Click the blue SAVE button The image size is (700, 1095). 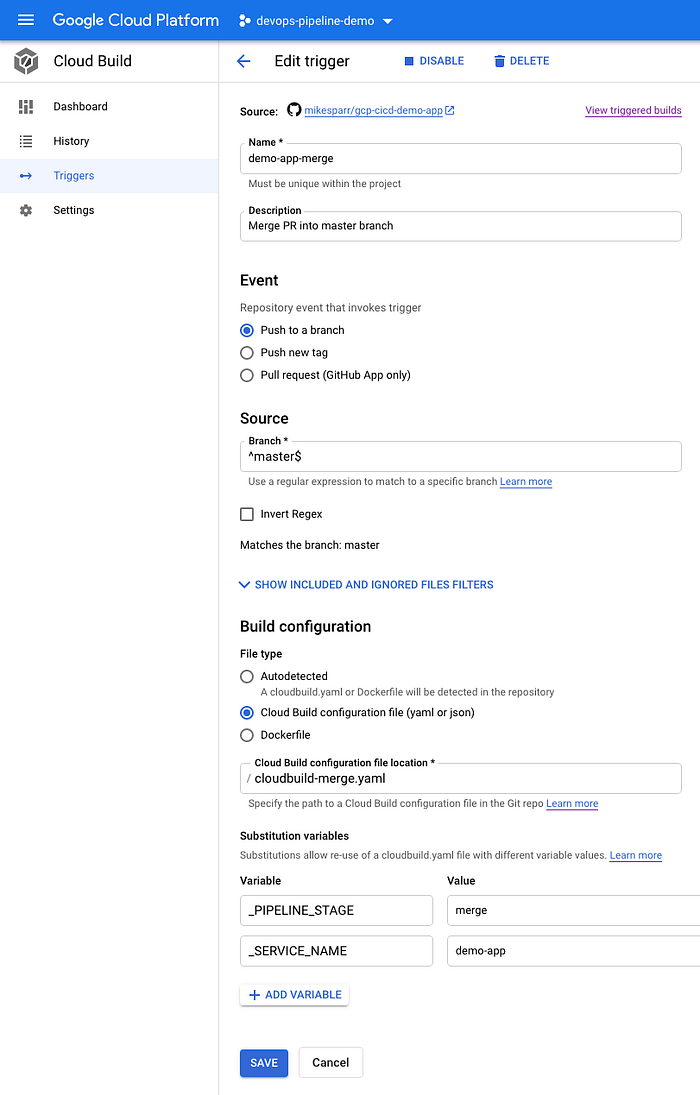tap(264, 1063)
